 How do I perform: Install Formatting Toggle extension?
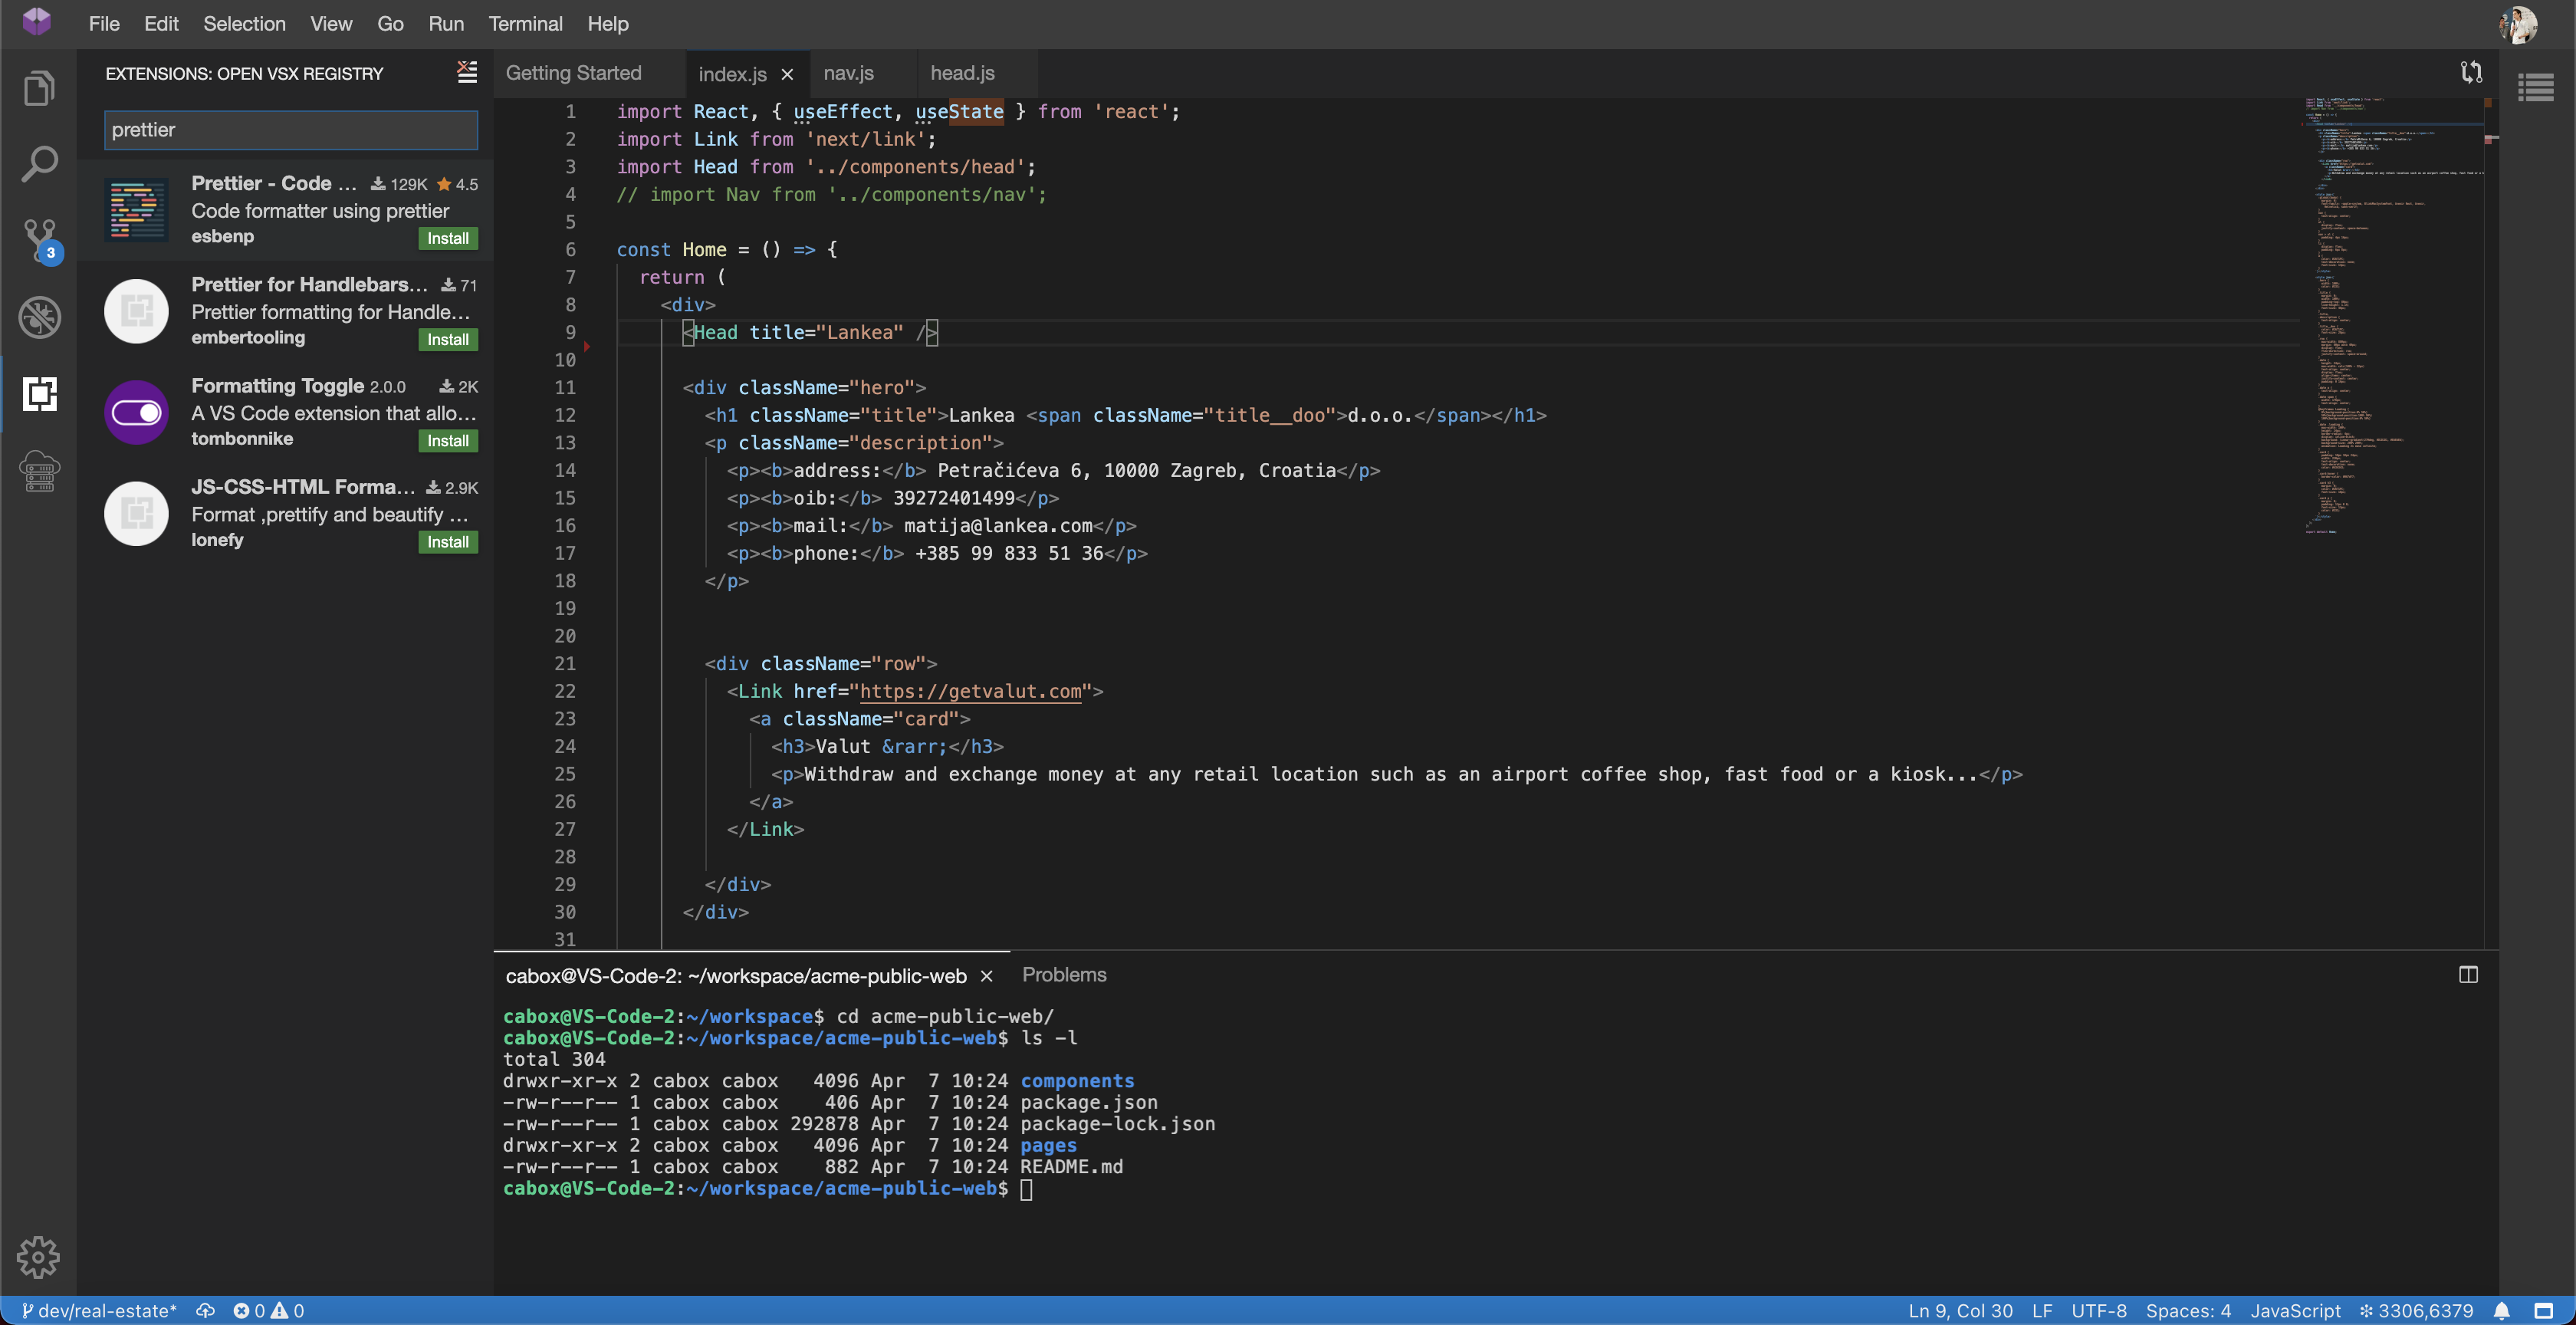(447, 440)
